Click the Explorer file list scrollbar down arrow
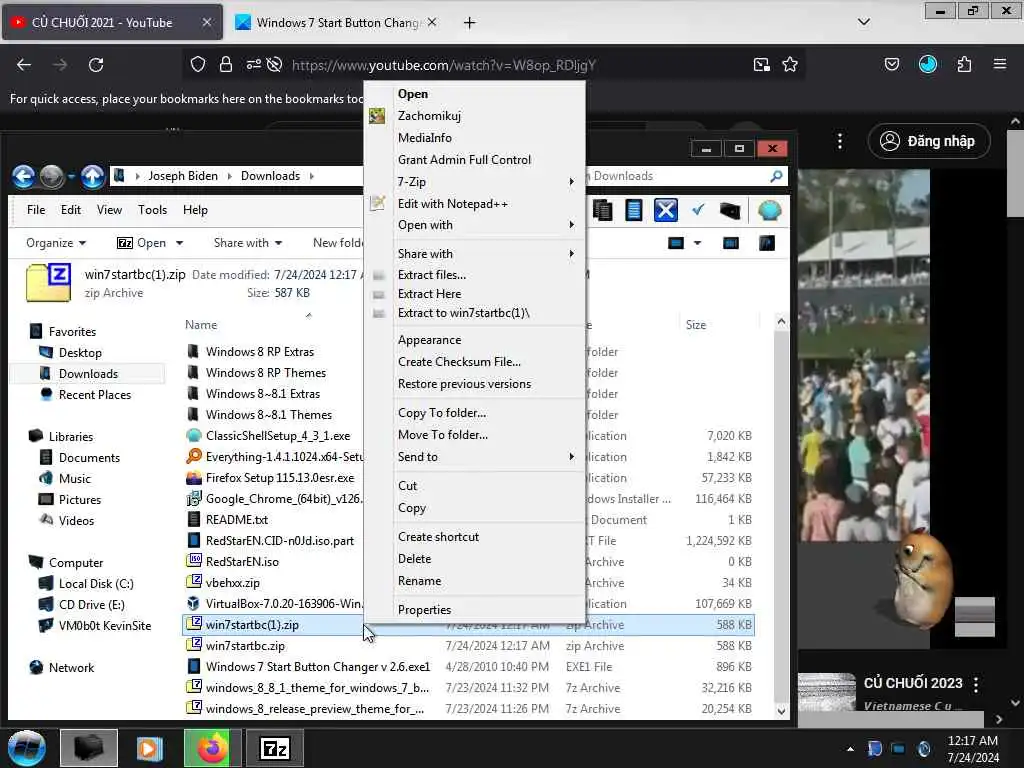 pyautogui.click(x=781, y=711)
